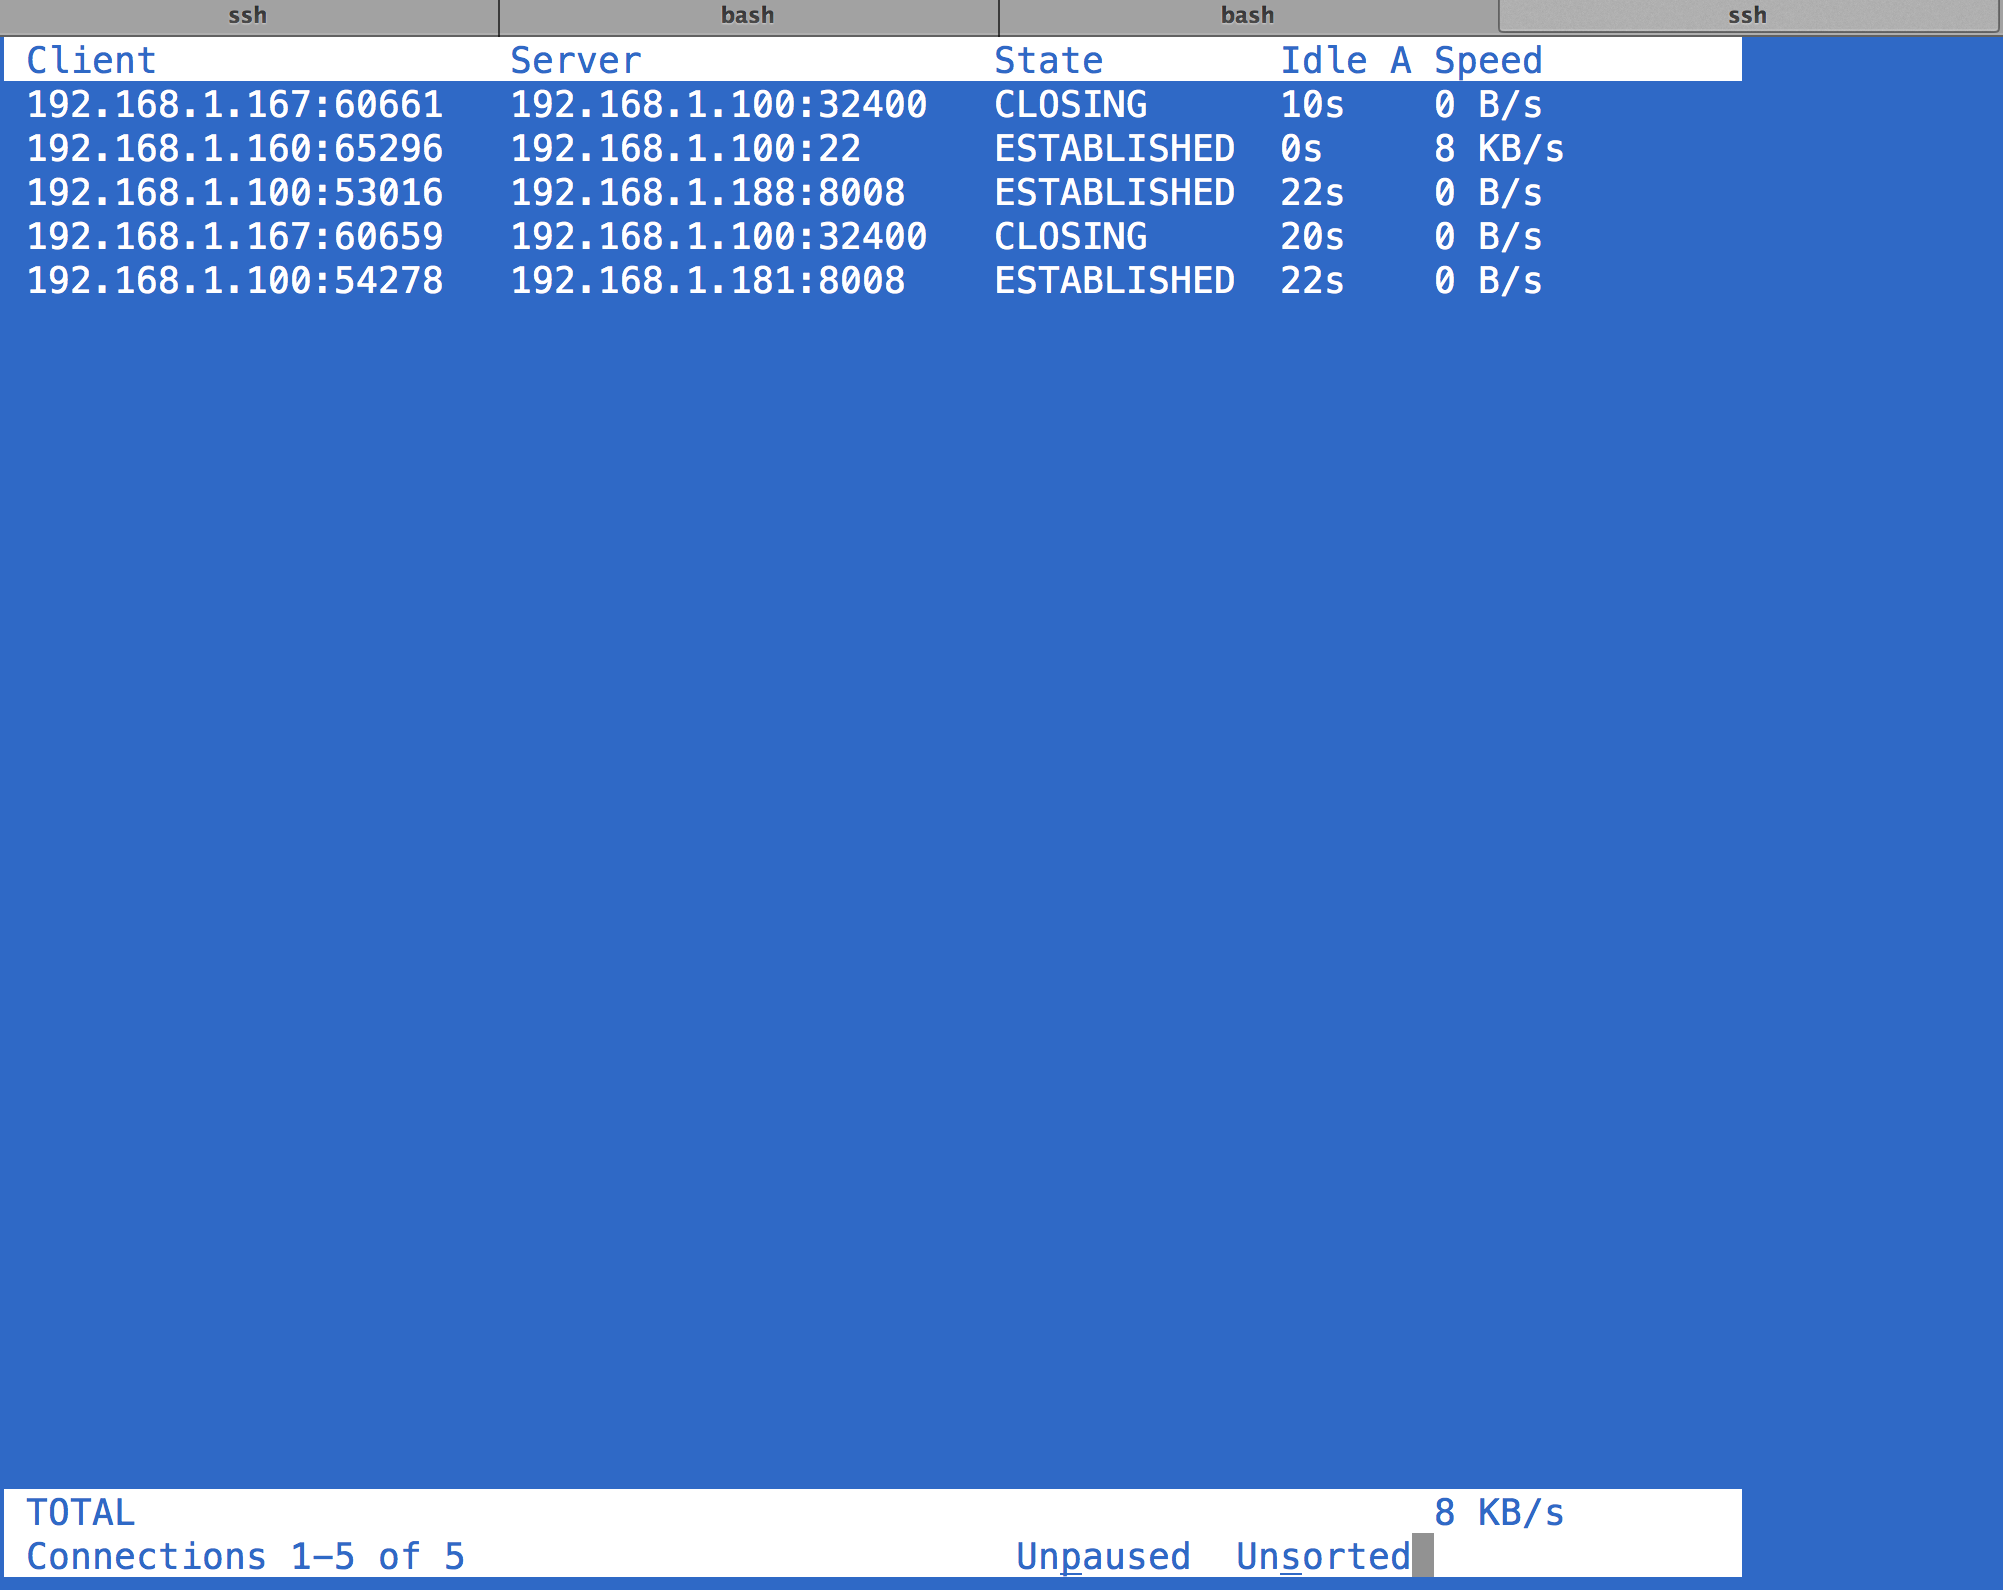The image size is (2003, 1590).
Task: Toggle the Unsorted status indicator
Action: [1323, 1556]
